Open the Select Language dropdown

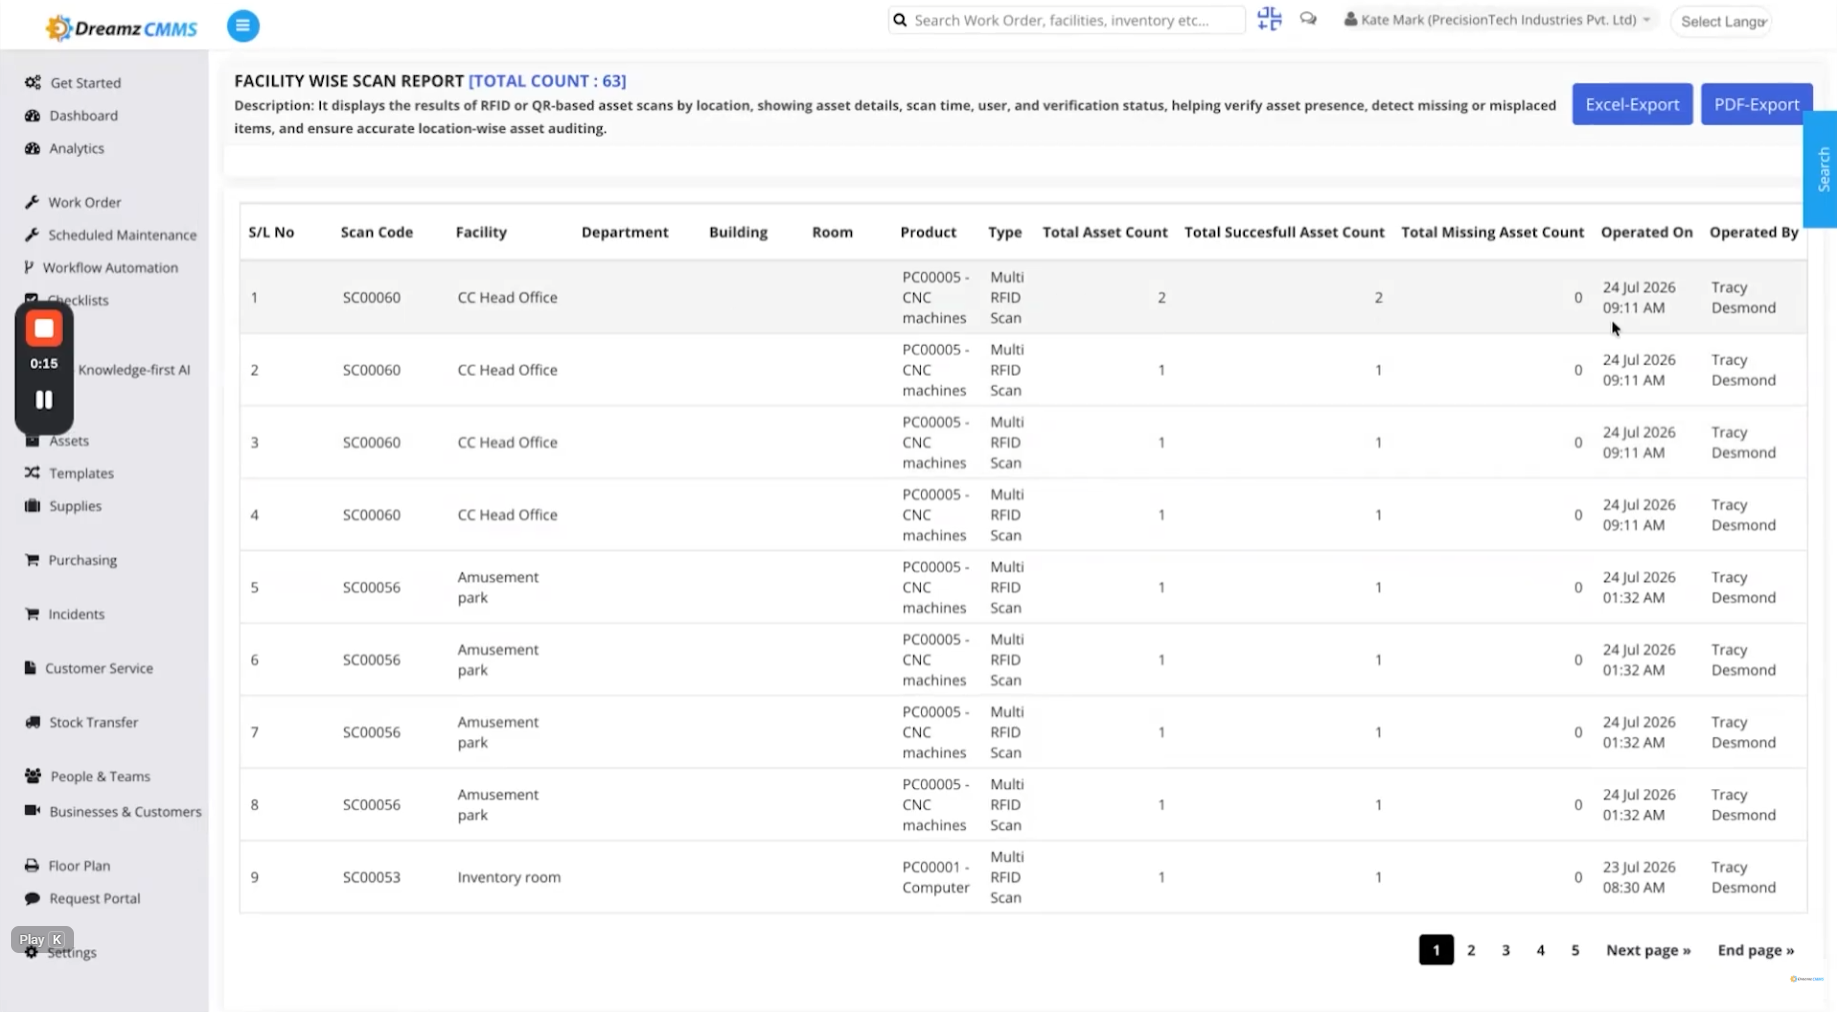[1722, 21]
